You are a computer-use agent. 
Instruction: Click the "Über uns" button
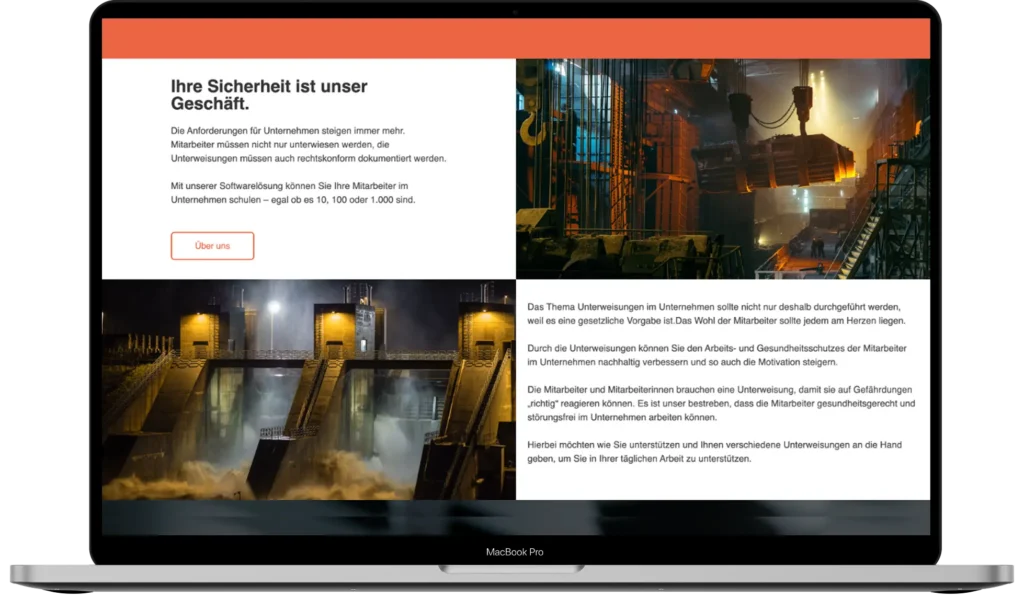[x=212, y=246]
